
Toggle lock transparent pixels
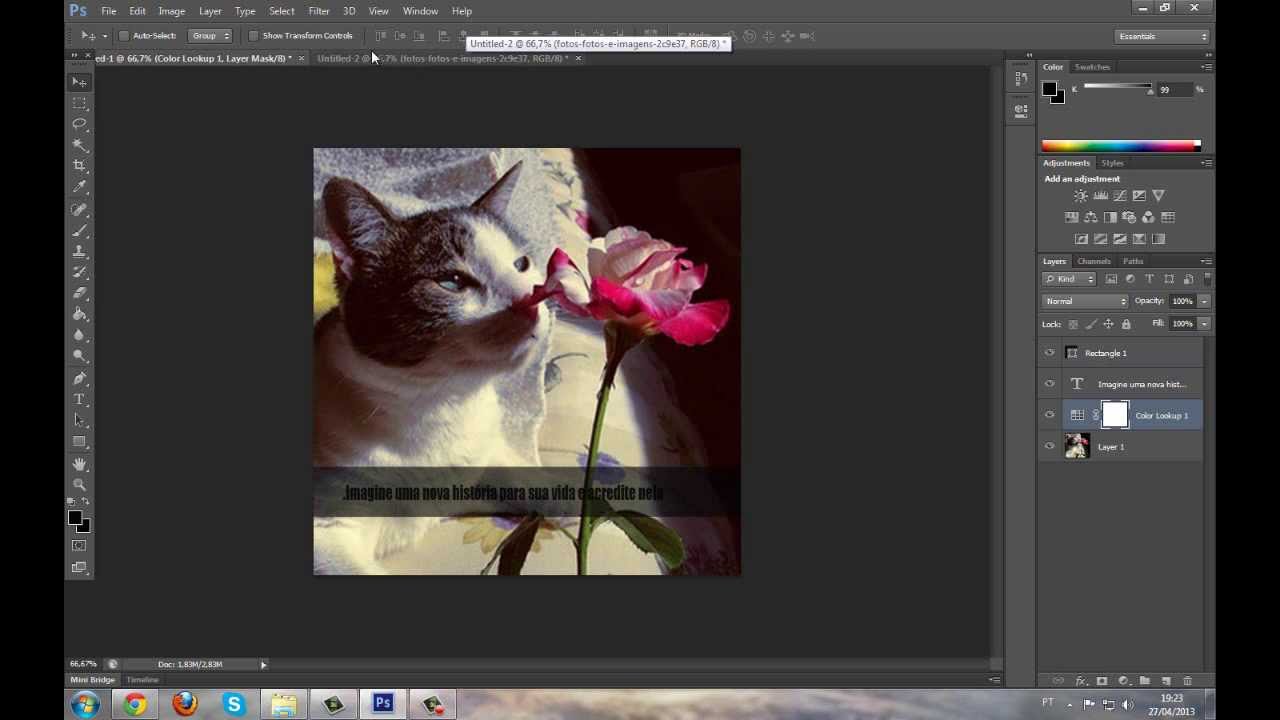[x=1073, y=324]
